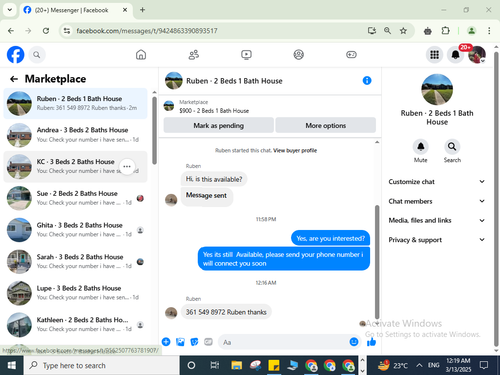Send a thumbs-up like
500x375 pixels.
point(371,342)
